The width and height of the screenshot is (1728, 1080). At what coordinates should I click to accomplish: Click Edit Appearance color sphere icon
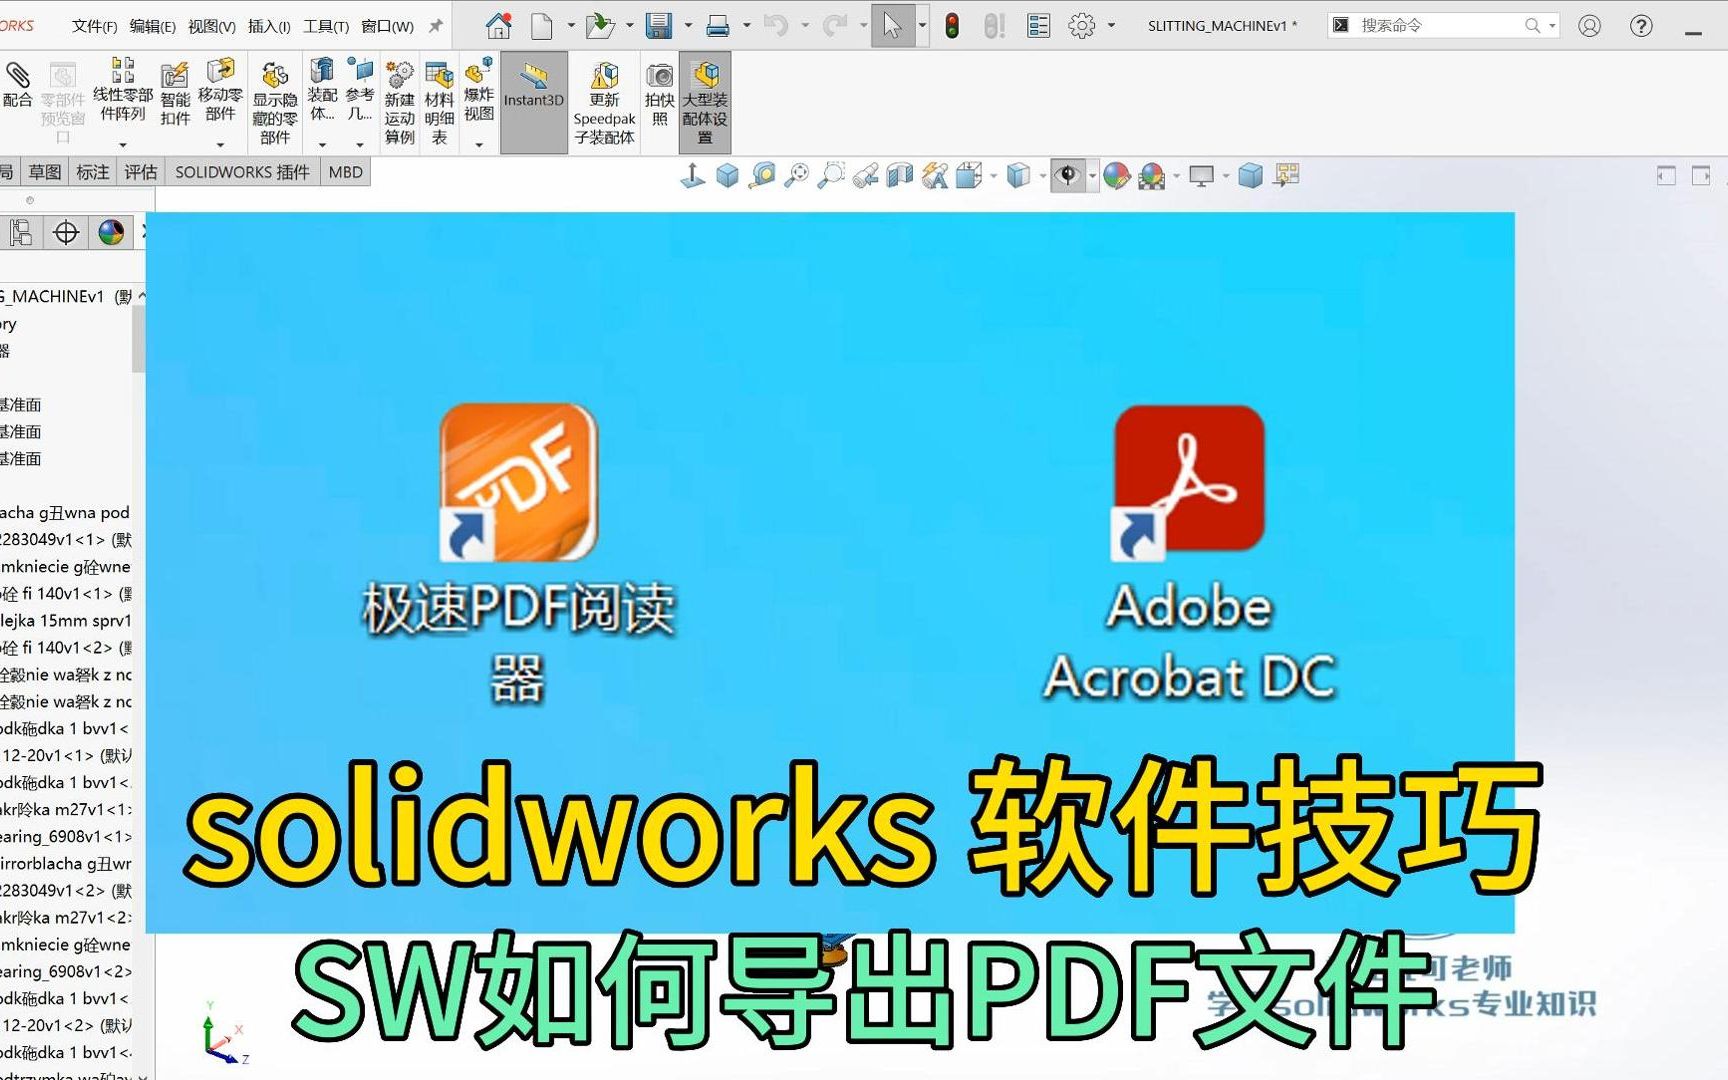click(x=1117, y=176)
